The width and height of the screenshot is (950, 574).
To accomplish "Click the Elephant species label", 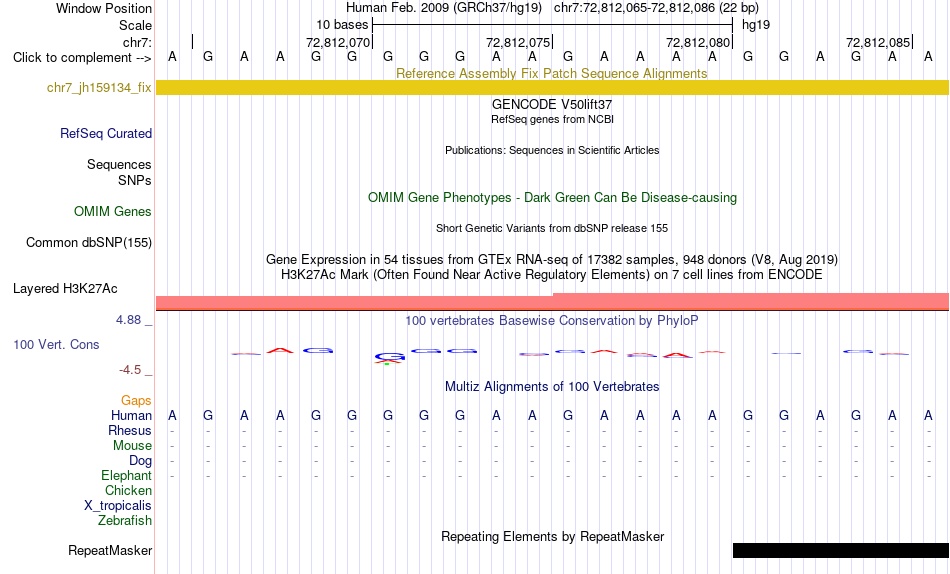I will [x=127, y=475].
